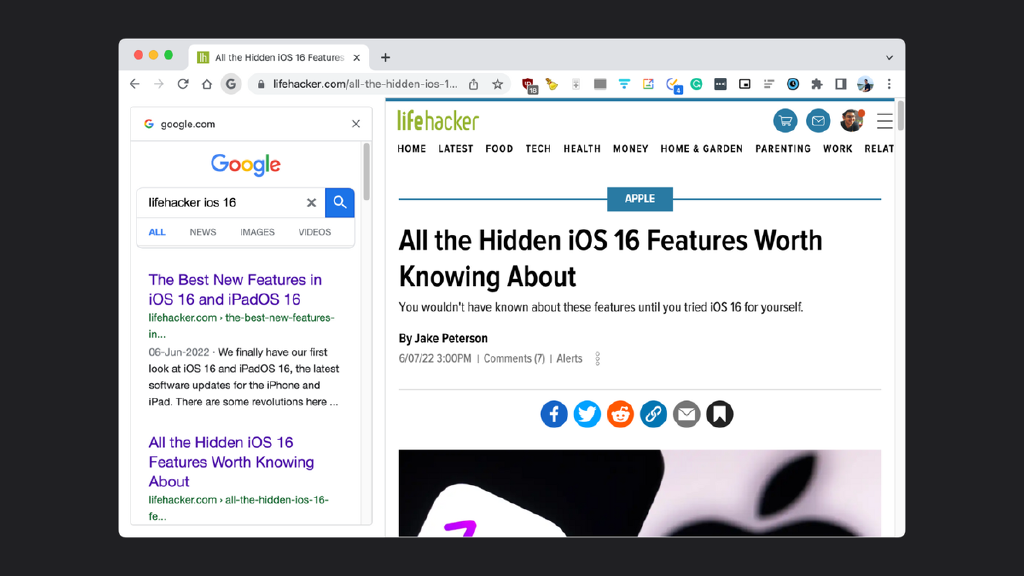Click the side panel vertical scrollbar

(366, 172)
